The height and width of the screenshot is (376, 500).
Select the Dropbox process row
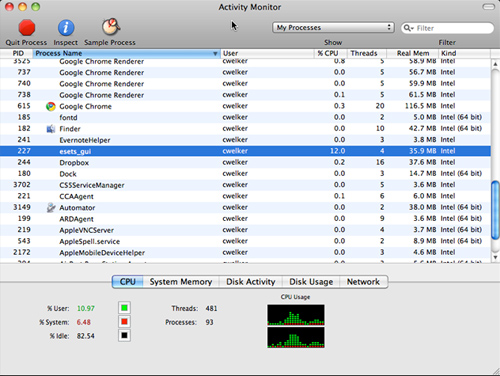[245, 162]
